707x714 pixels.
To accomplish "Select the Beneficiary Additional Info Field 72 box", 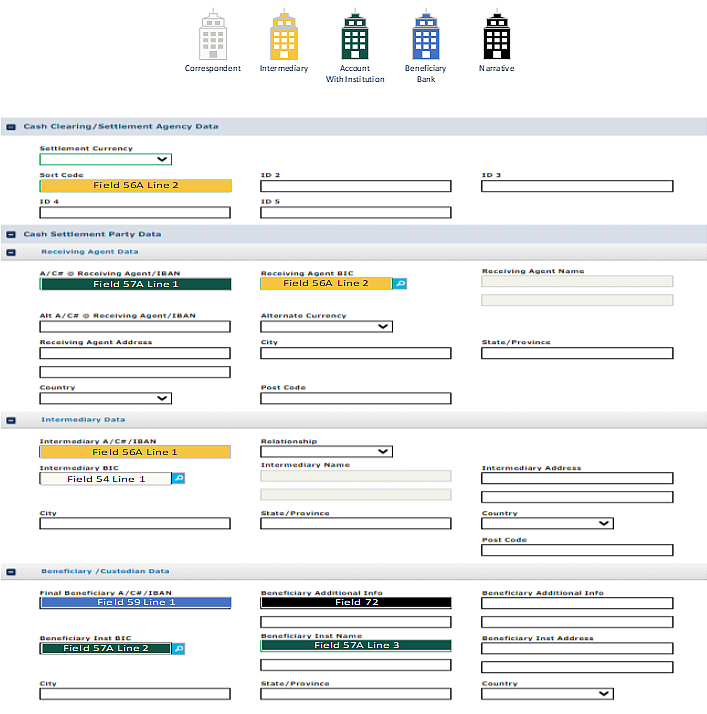I will (355, 603).
